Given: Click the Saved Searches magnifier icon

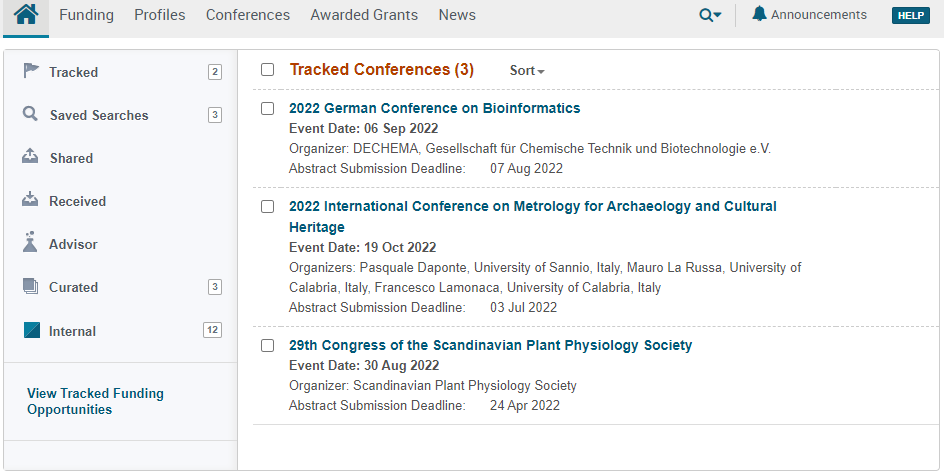Looking at the screenshot, I should click(31, 114).
